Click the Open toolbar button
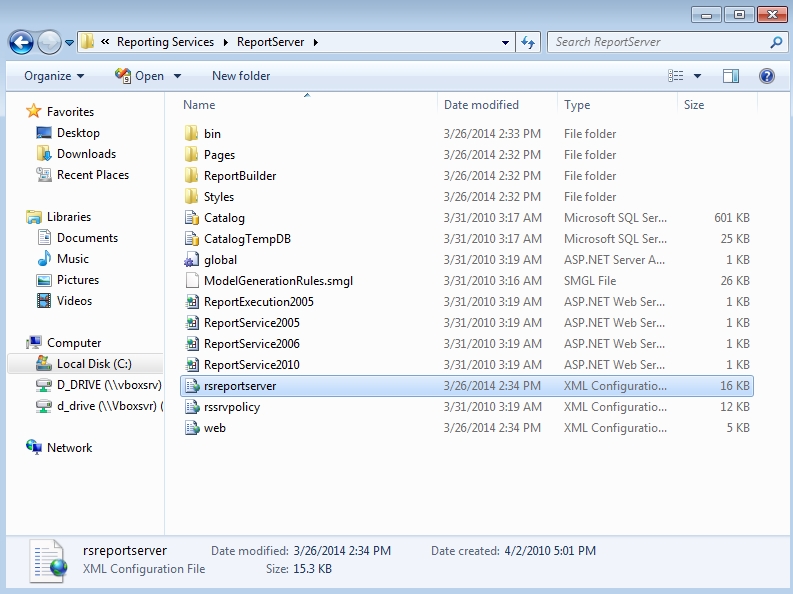 pos(139,76)
